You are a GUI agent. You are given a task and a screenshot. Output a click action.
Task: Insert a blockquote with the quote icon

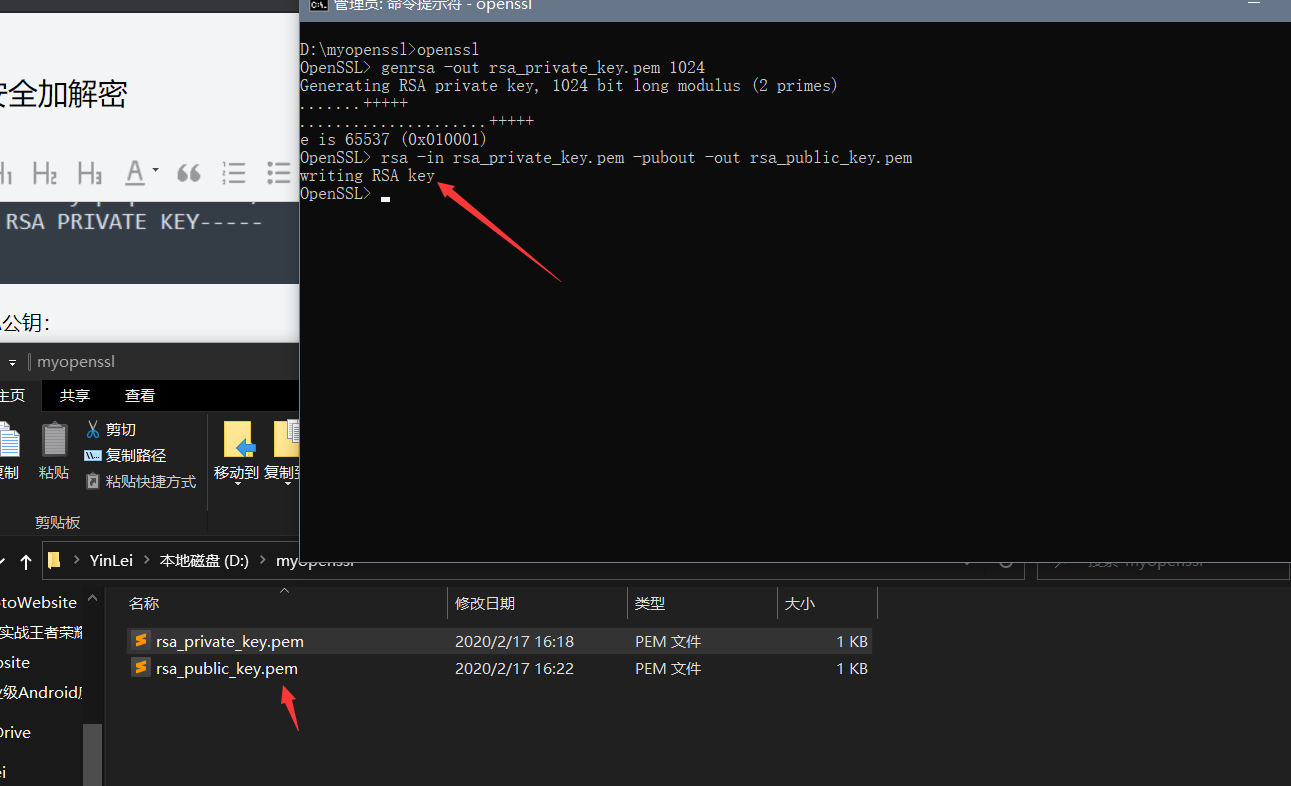coord(188,173)
